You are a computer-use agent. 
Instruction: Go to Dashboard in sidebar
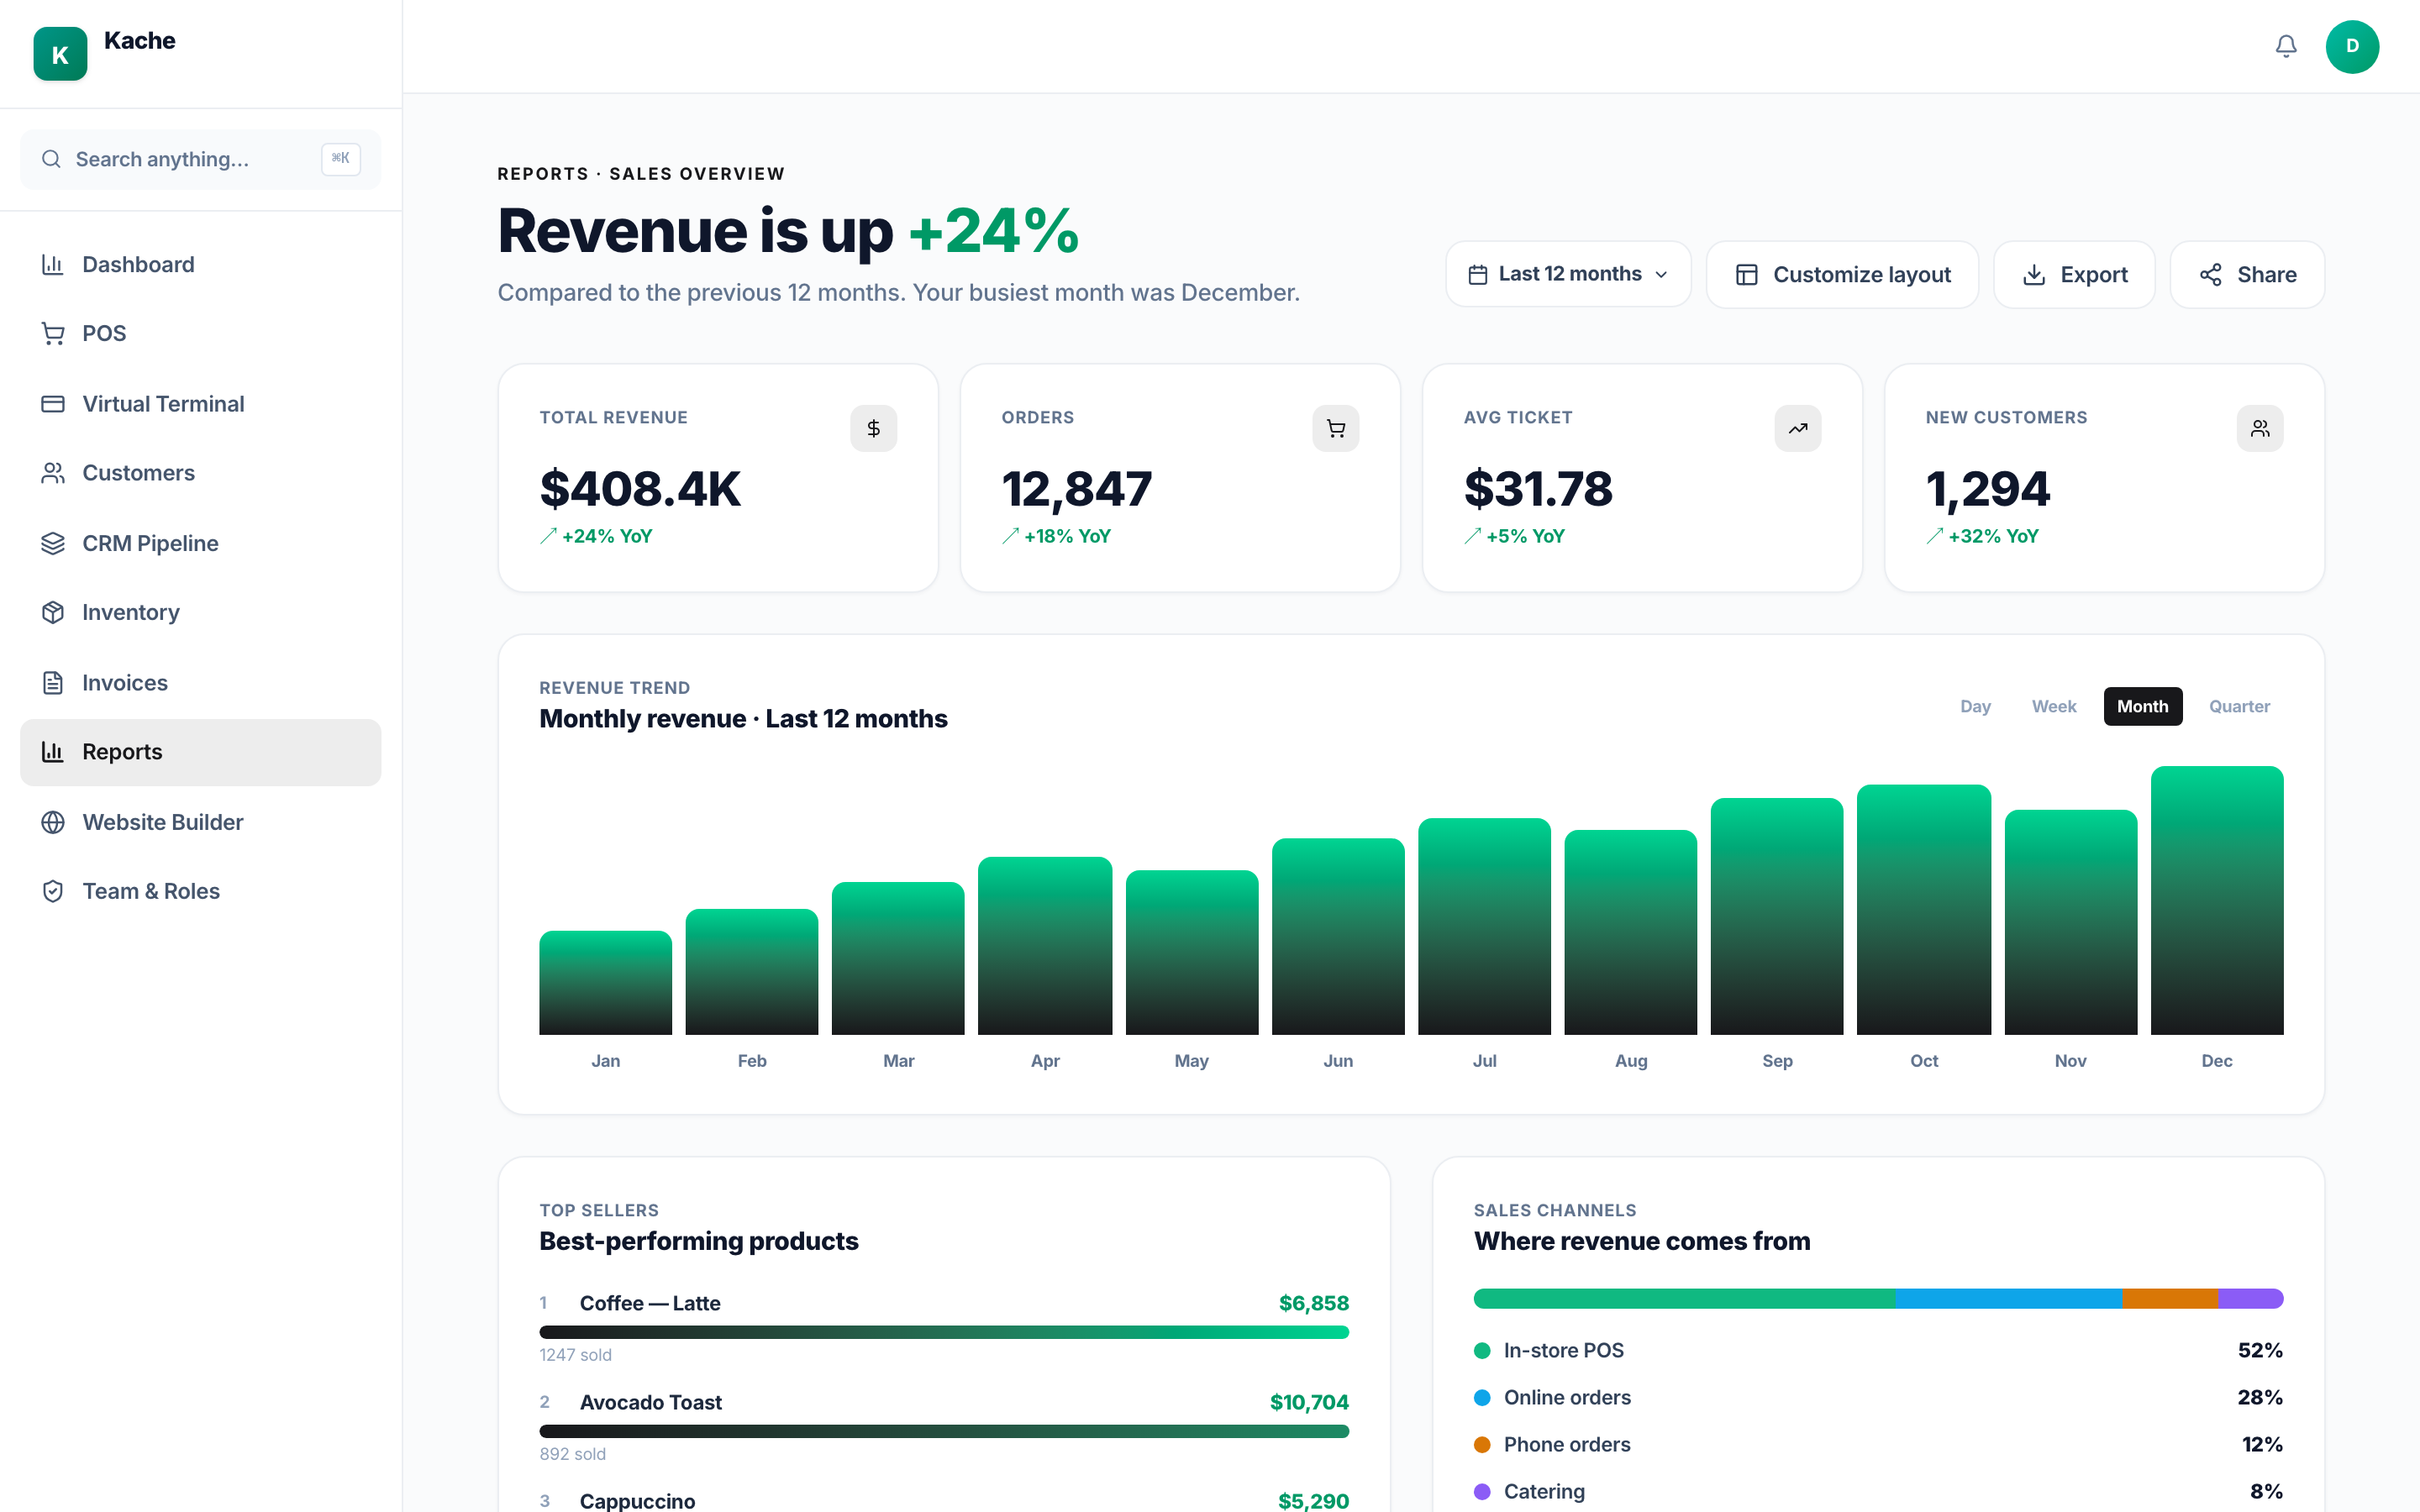click(x=200, y=264)
